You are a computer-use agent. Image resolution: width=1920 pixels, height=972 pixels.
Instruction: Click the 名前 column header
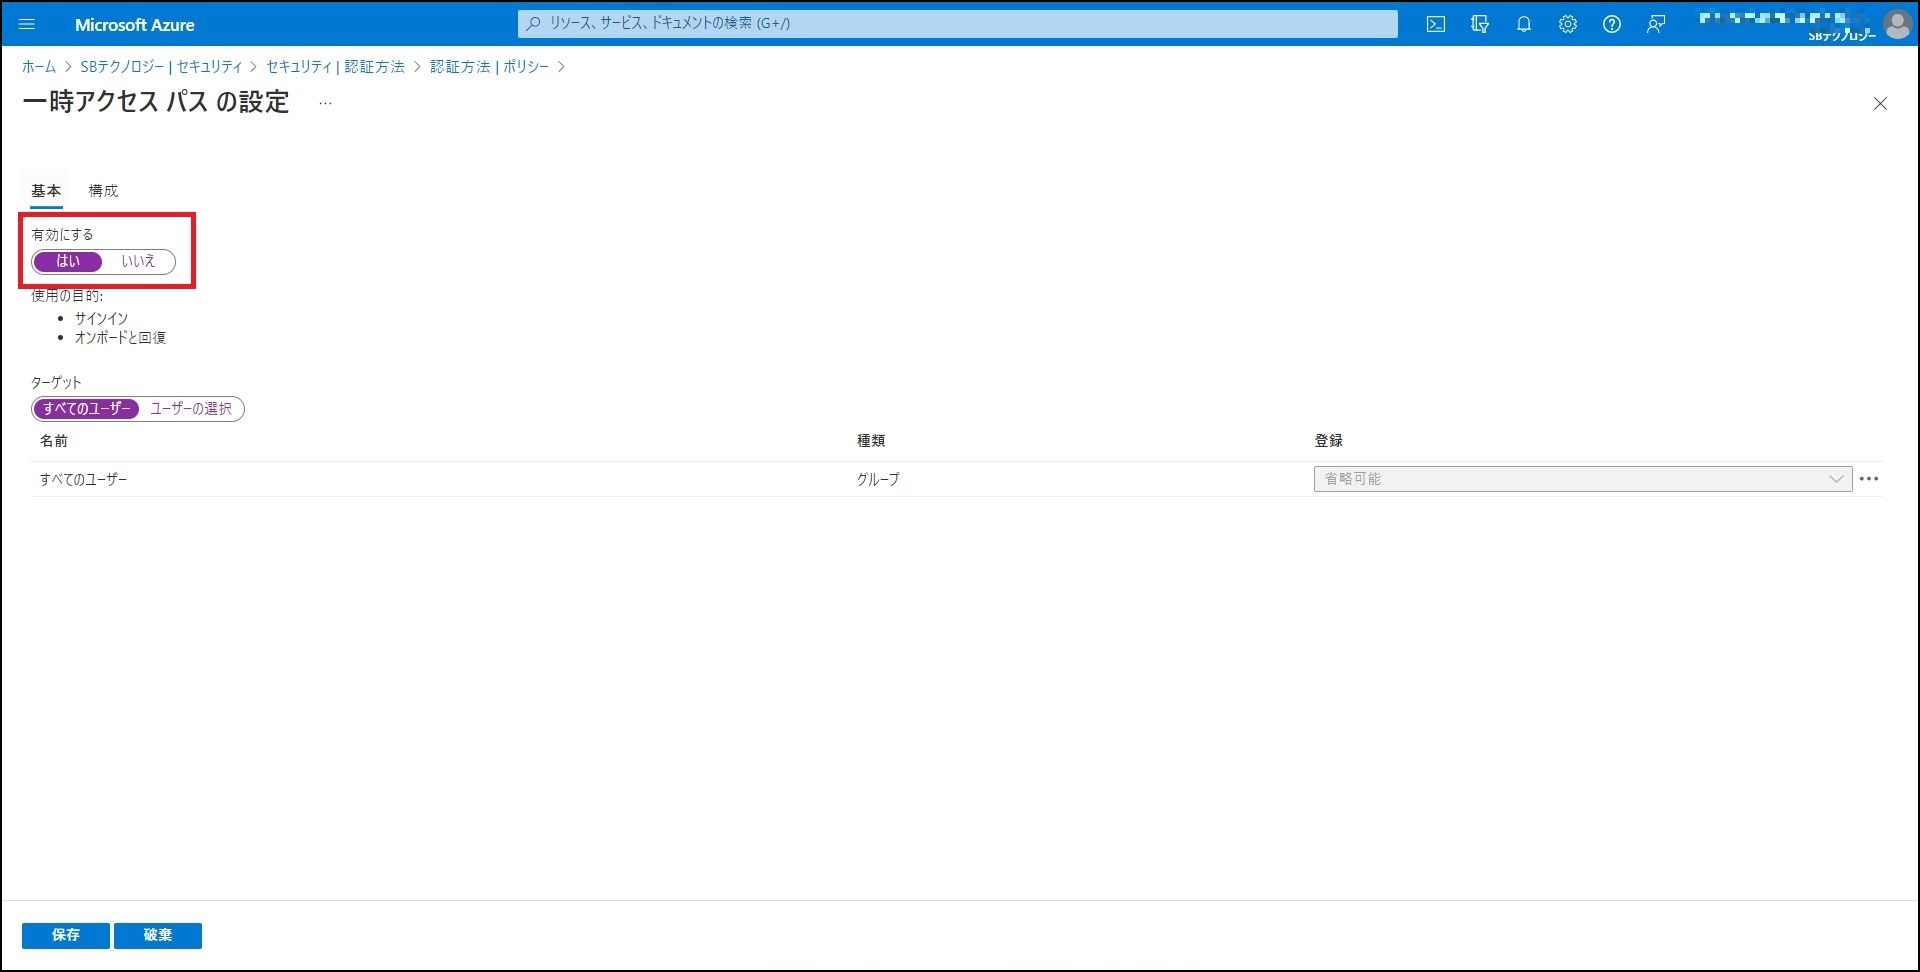coord(54,441)
